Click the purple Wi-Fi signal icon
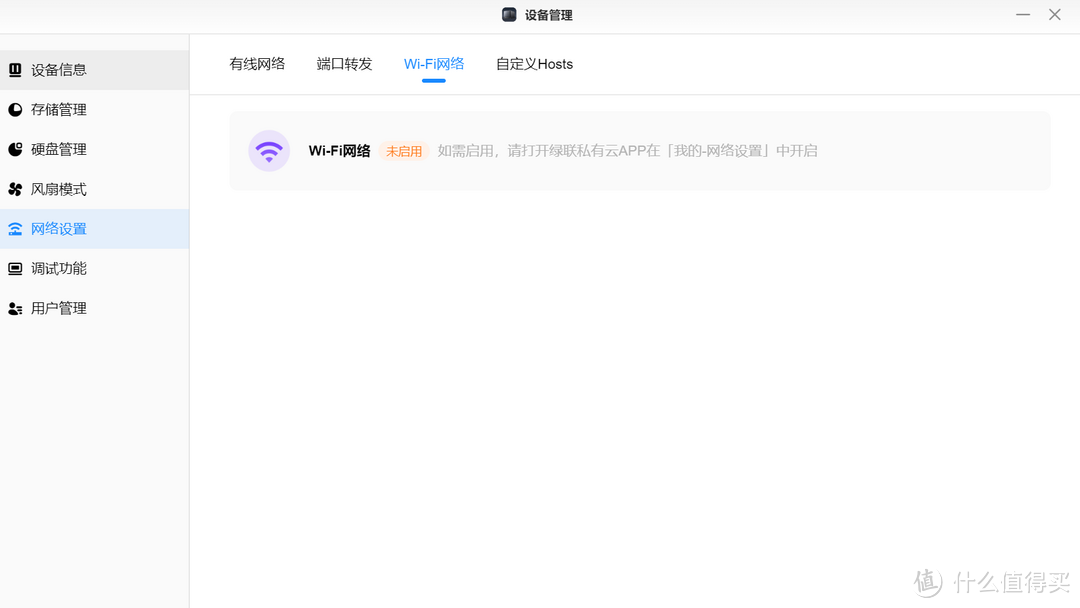 tap(269, 151)
